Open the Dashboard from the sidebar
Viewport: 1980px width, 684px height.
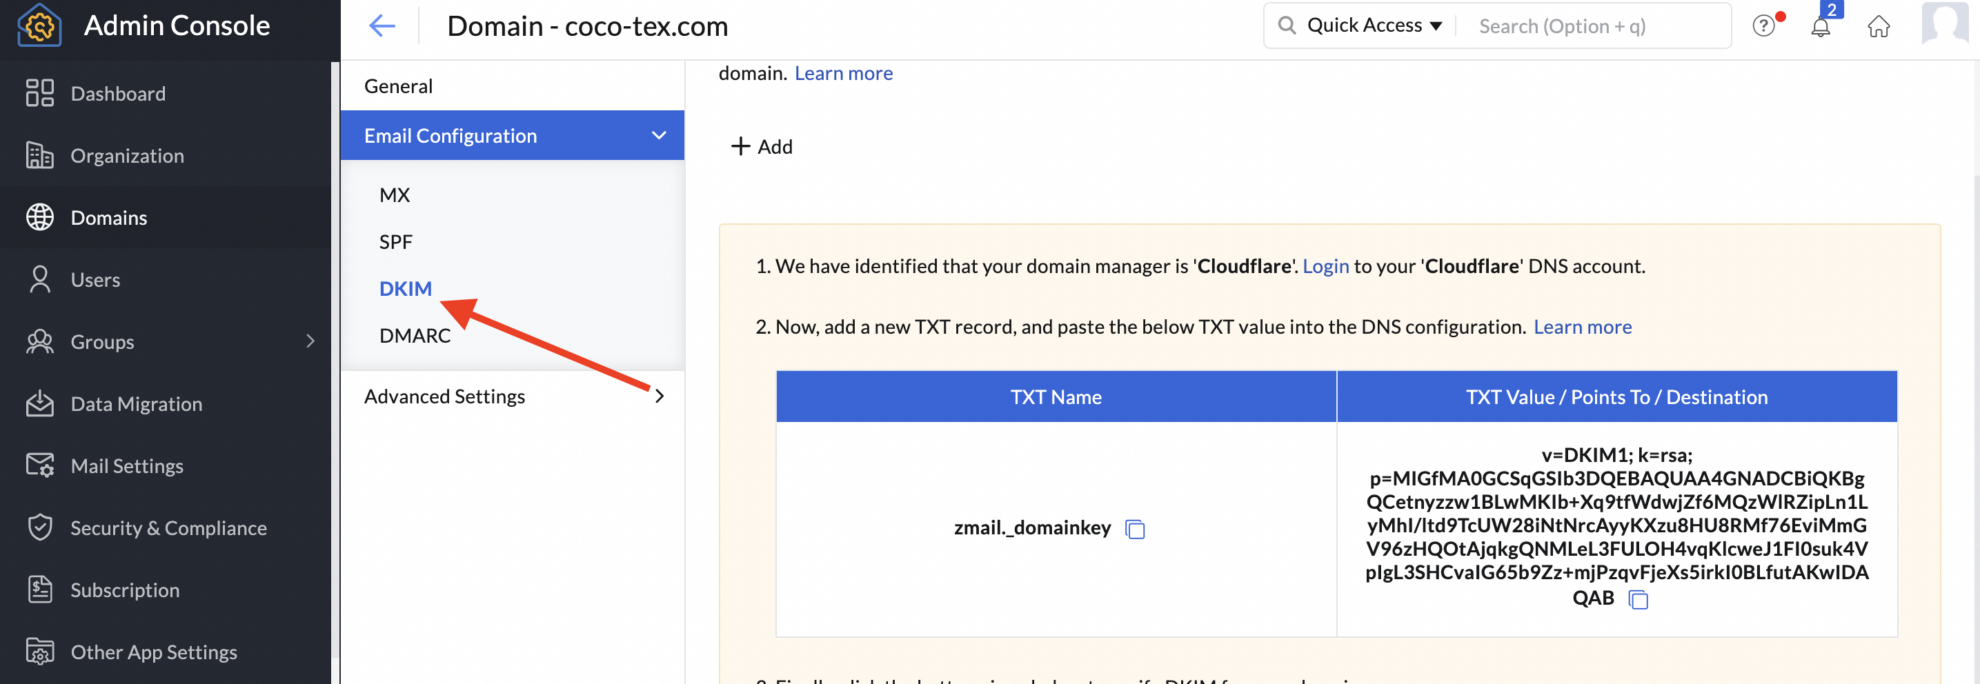(118, 93)
